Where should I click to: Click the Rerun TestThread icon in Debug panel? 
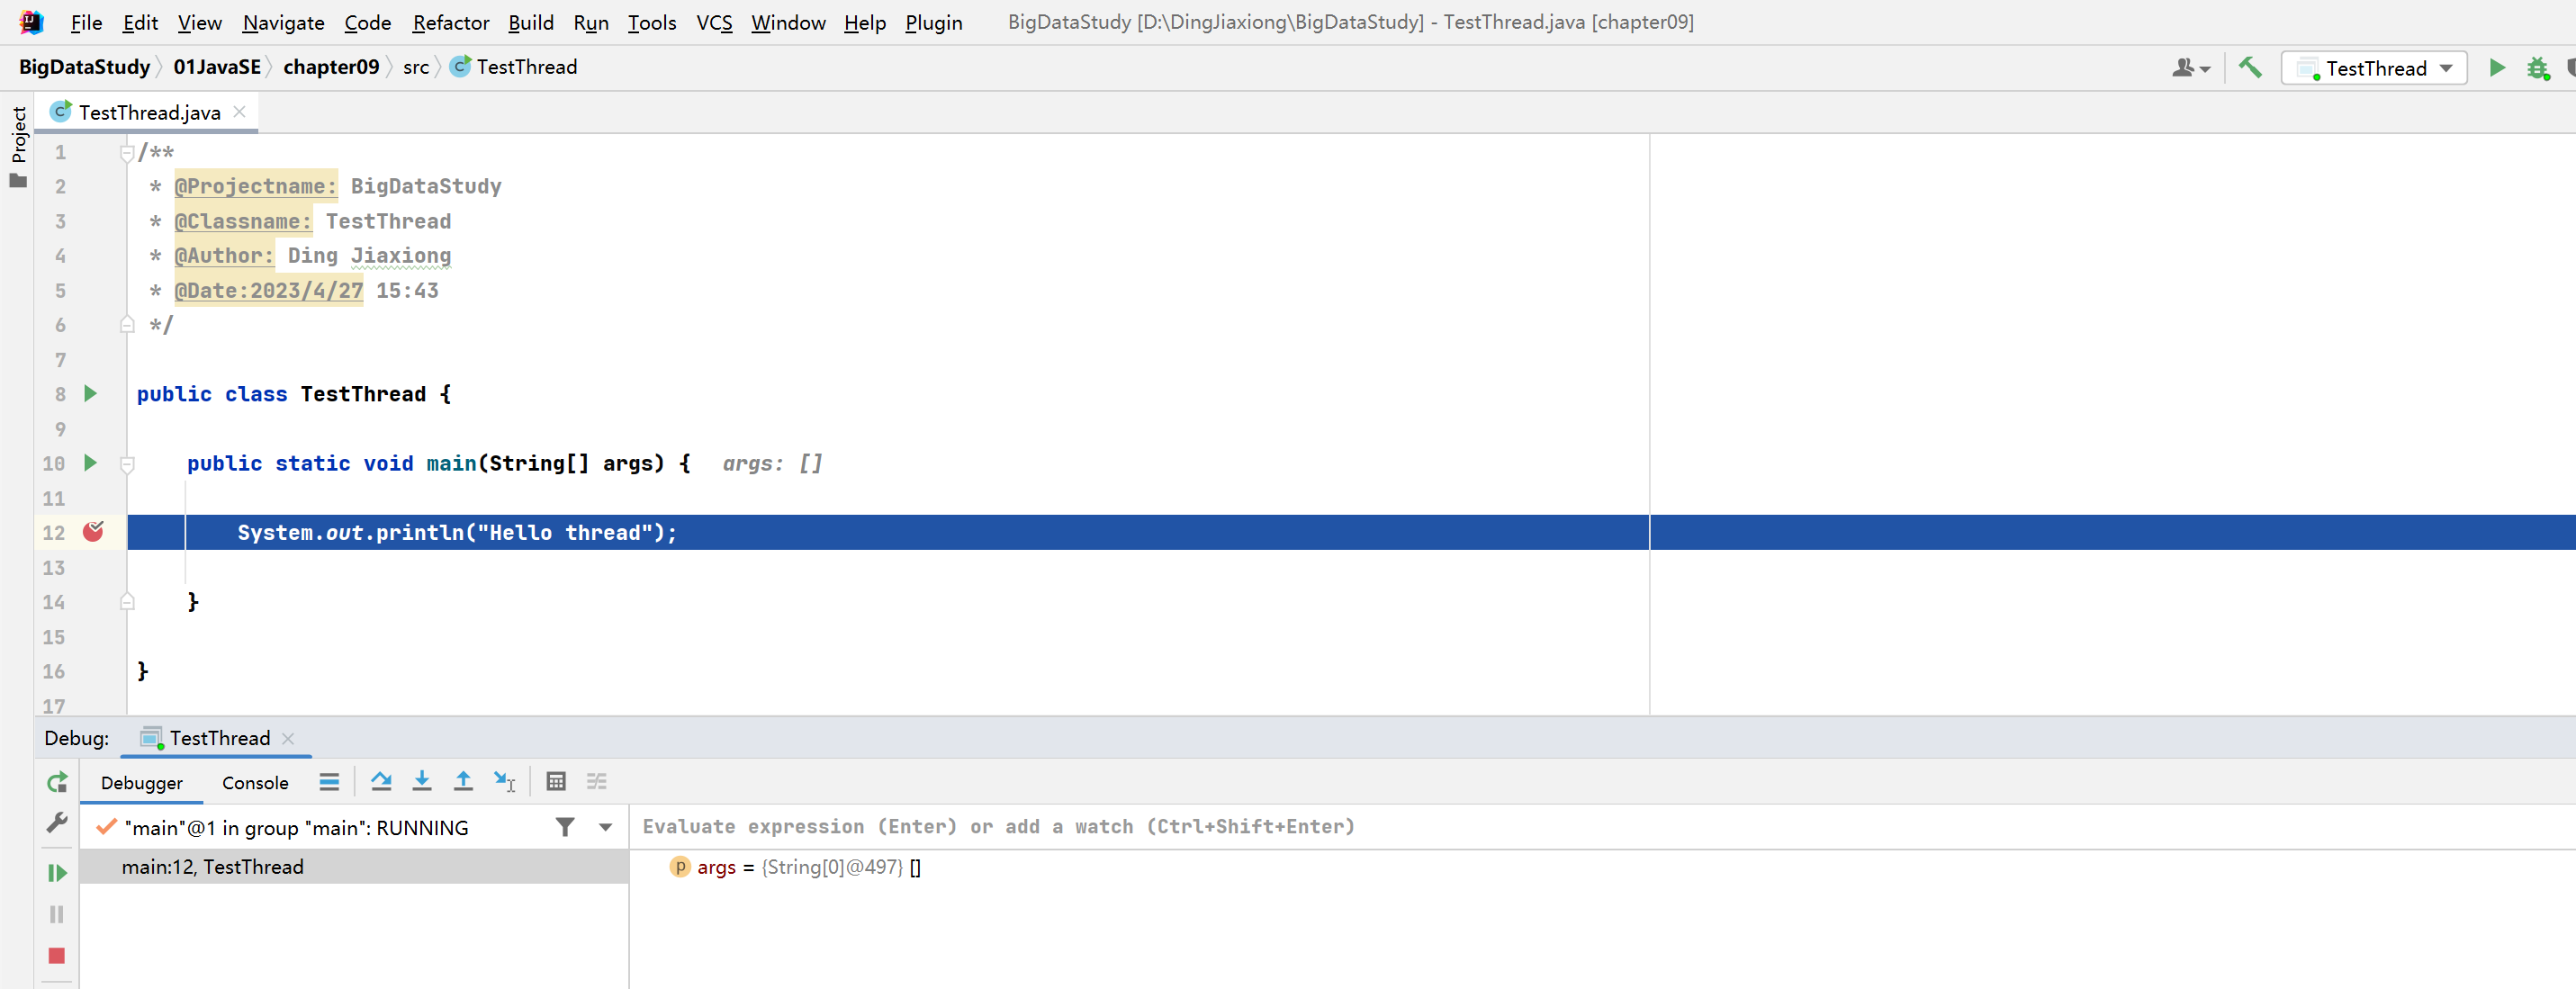click(x=57, y=782)
